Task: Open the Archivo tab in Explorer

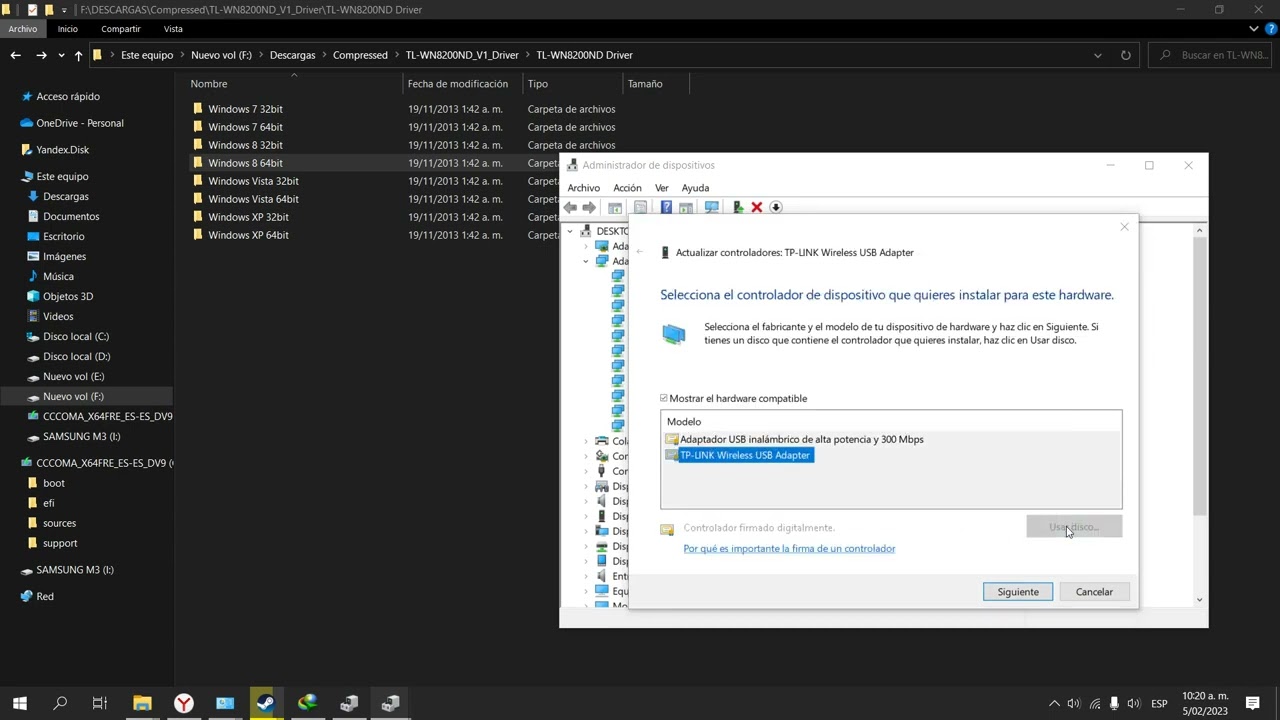Action: click(x=22, y=29)
